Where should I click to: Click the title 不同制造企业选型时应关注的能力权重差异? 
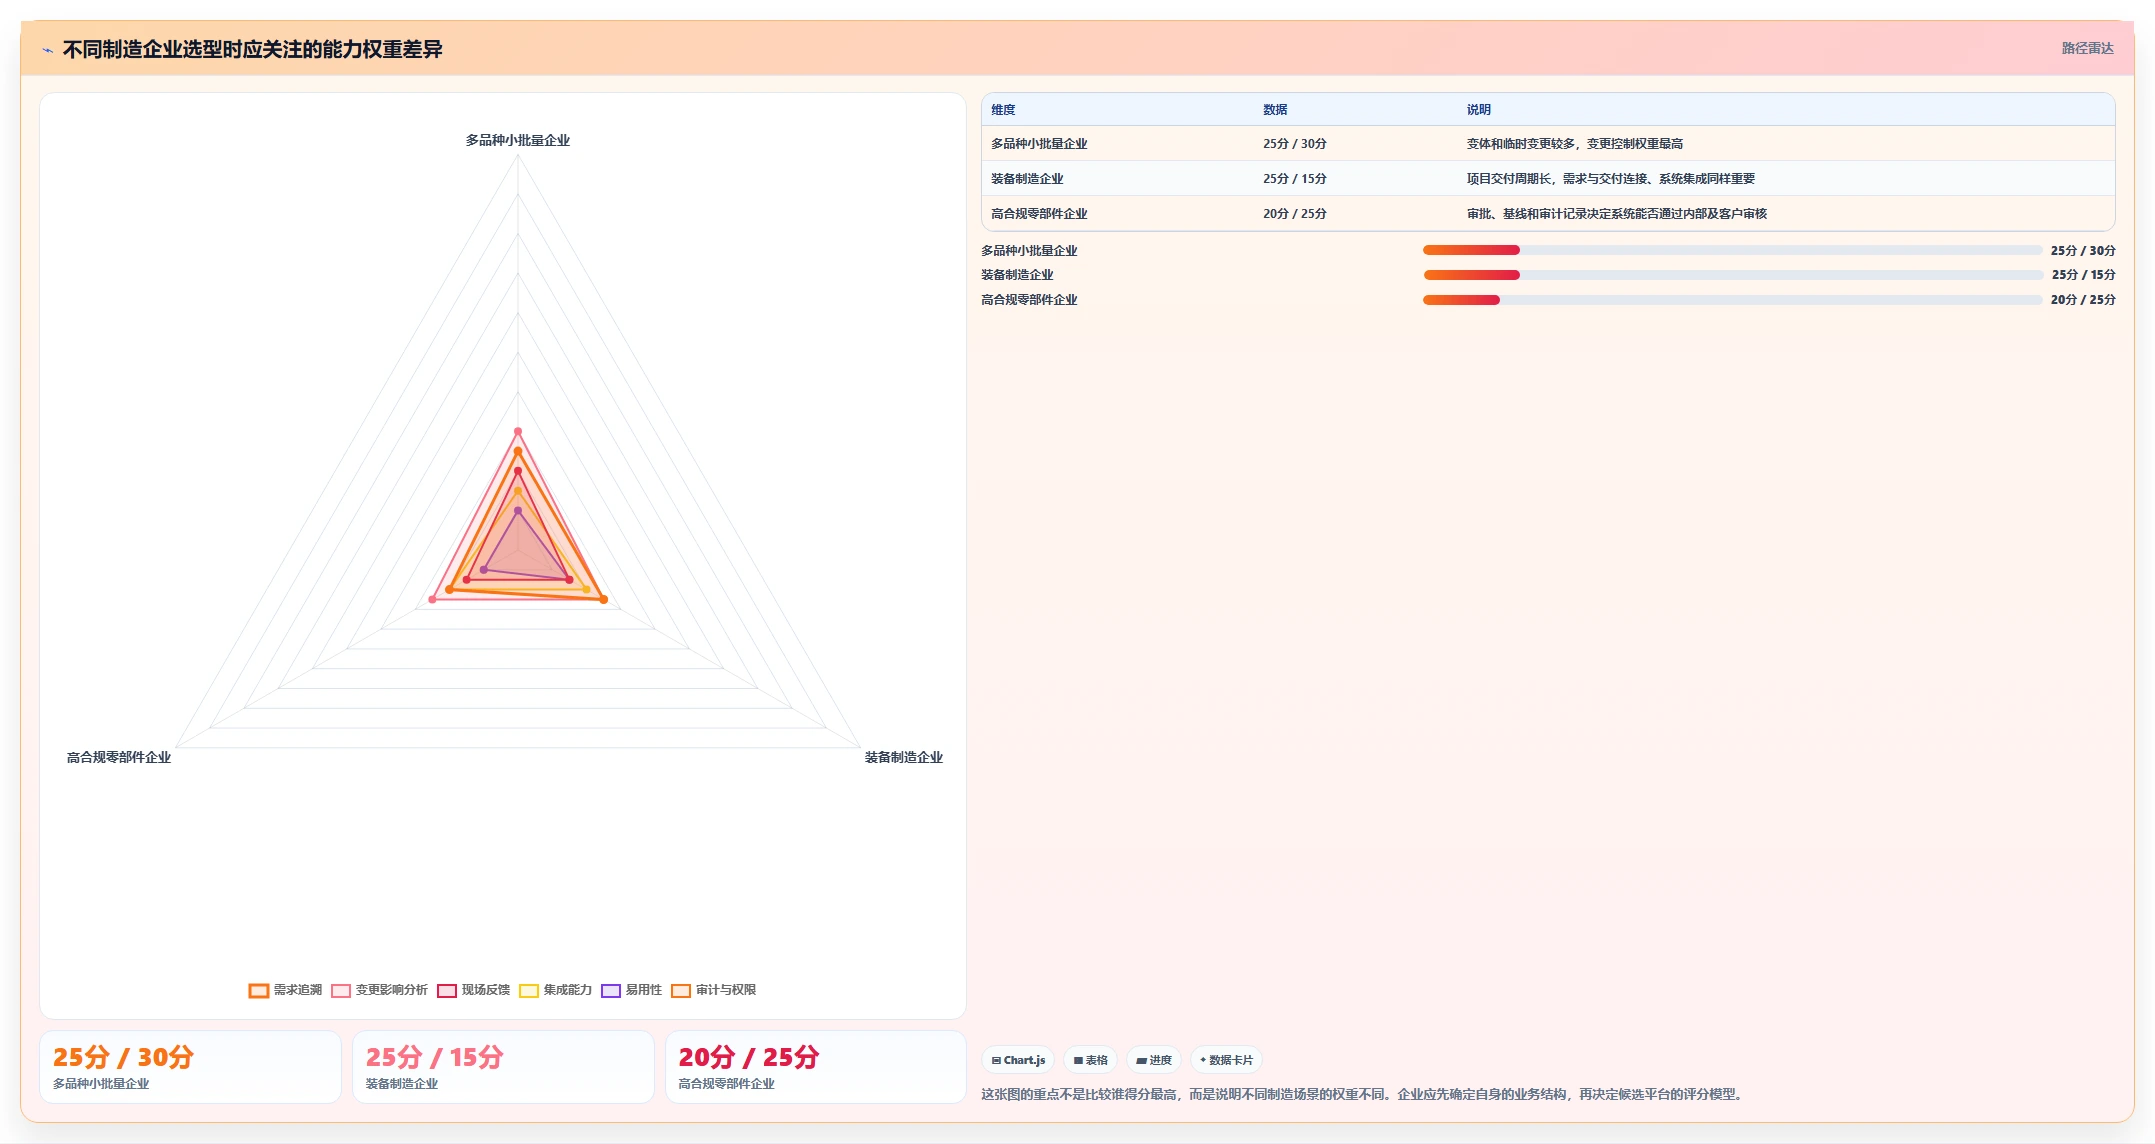coord(253,49)
